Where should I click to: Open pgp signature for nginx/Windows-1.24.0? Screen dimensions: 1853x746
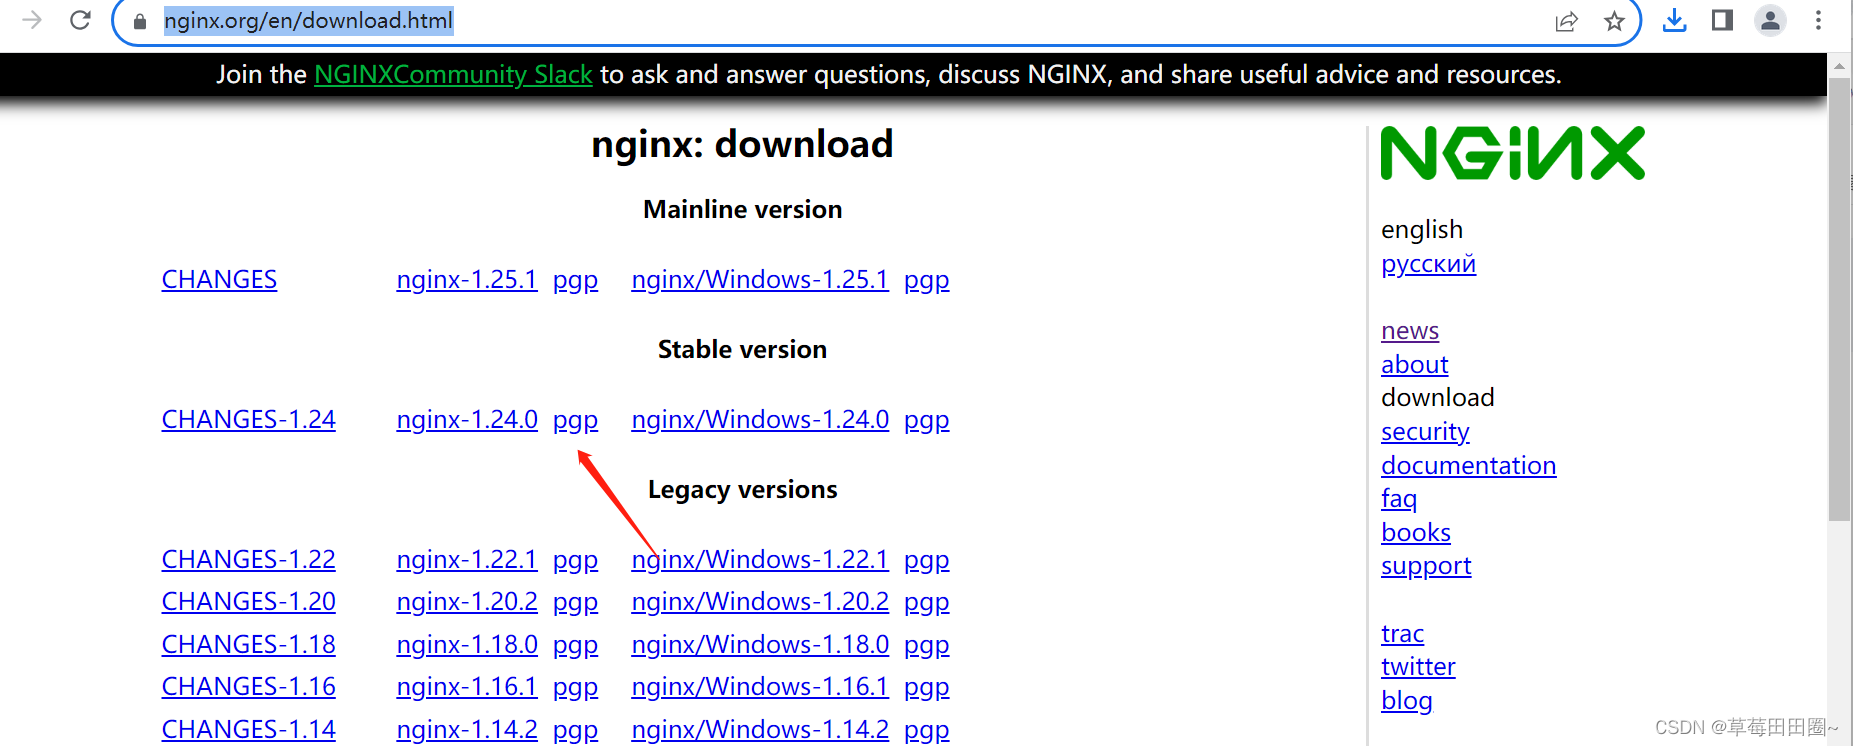(926, 421)
